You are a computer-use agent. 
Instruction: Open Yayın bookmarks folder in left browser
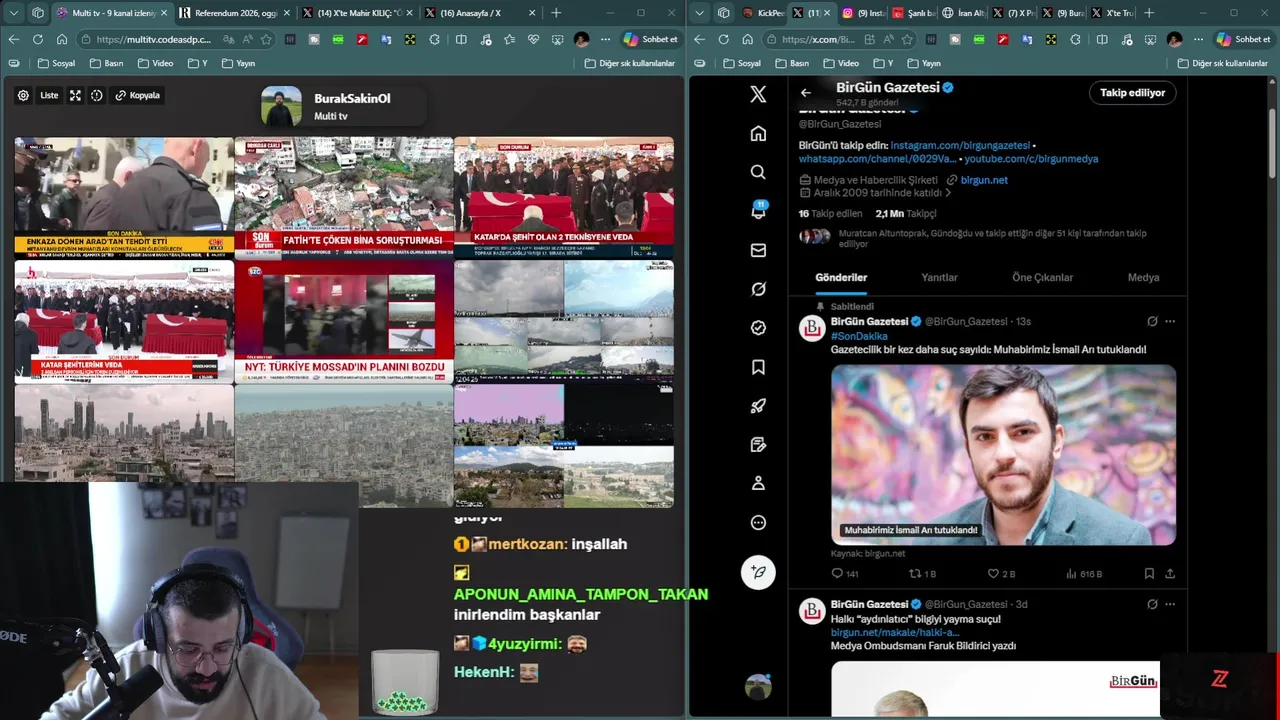click(237, 63)
